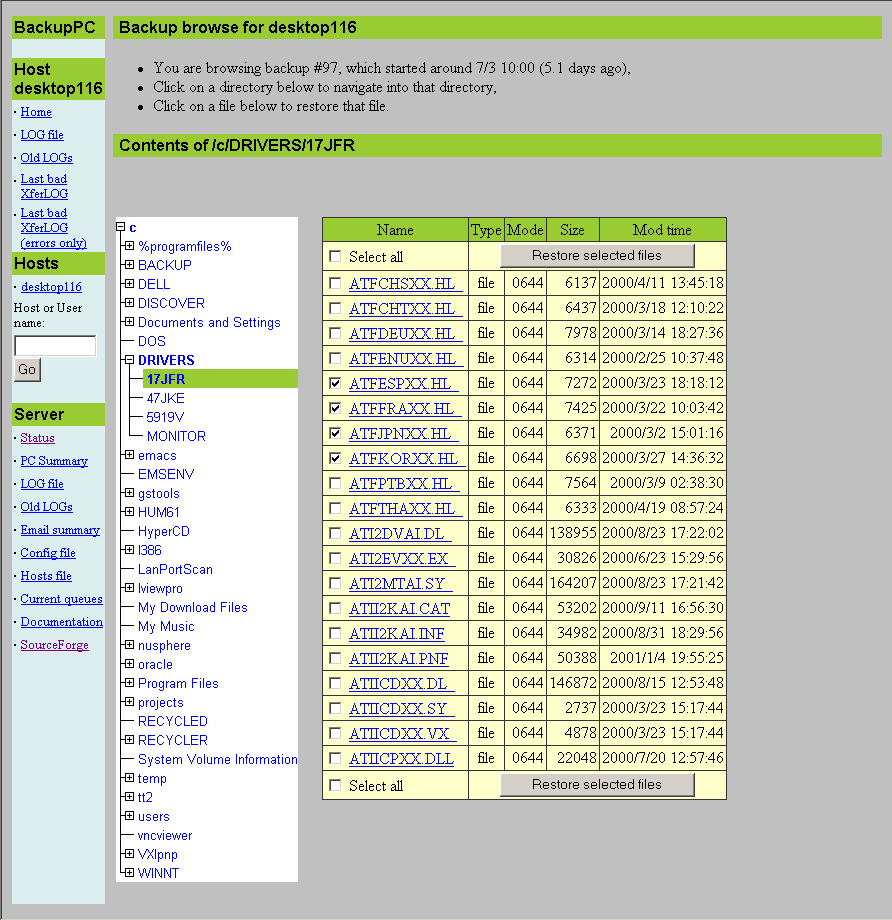
Task: Expand the WINNT folder node
Action: tap(130, 872)
